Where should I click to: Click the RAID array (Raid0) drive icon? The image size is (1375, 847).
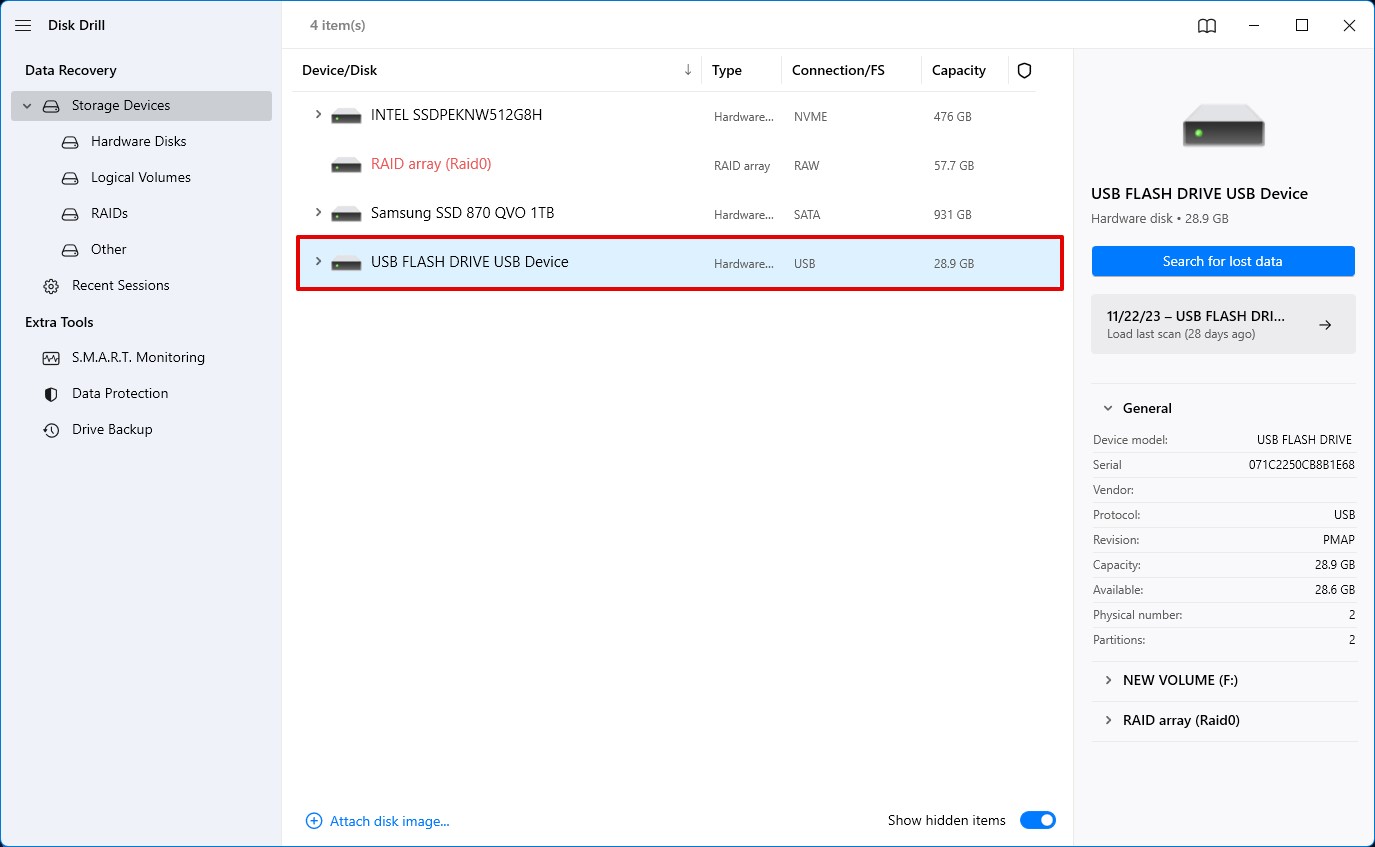(346, 165)
